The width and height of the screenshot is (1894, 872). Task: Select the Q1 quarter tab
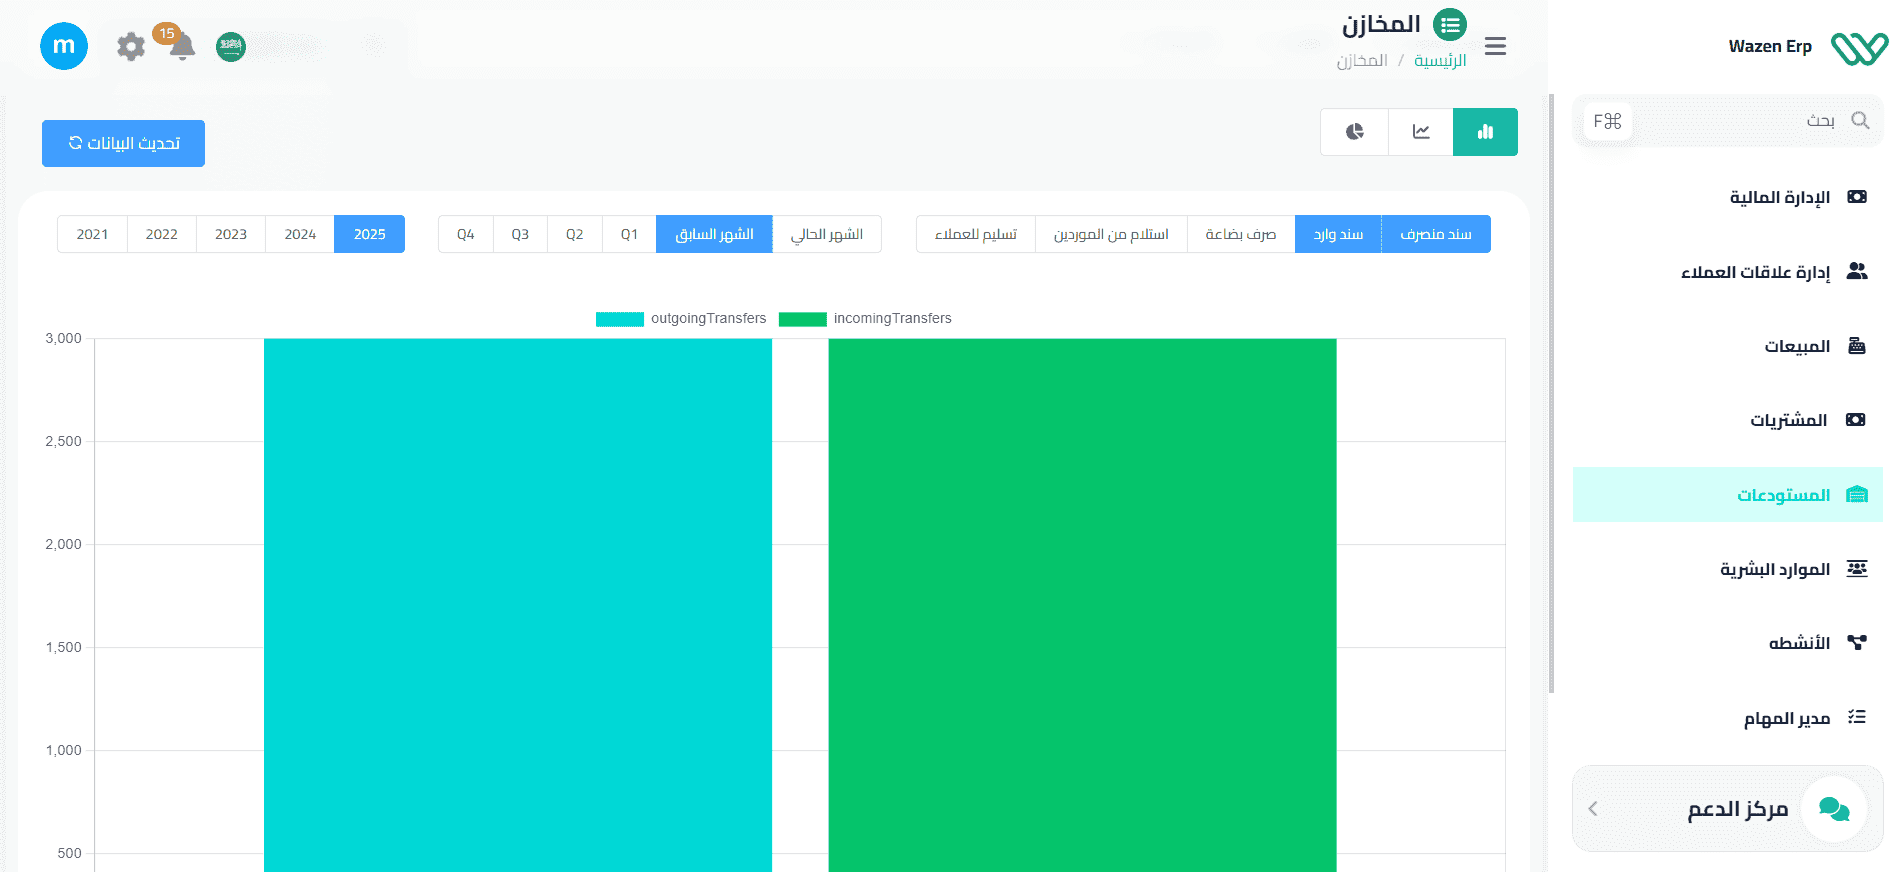629,234
